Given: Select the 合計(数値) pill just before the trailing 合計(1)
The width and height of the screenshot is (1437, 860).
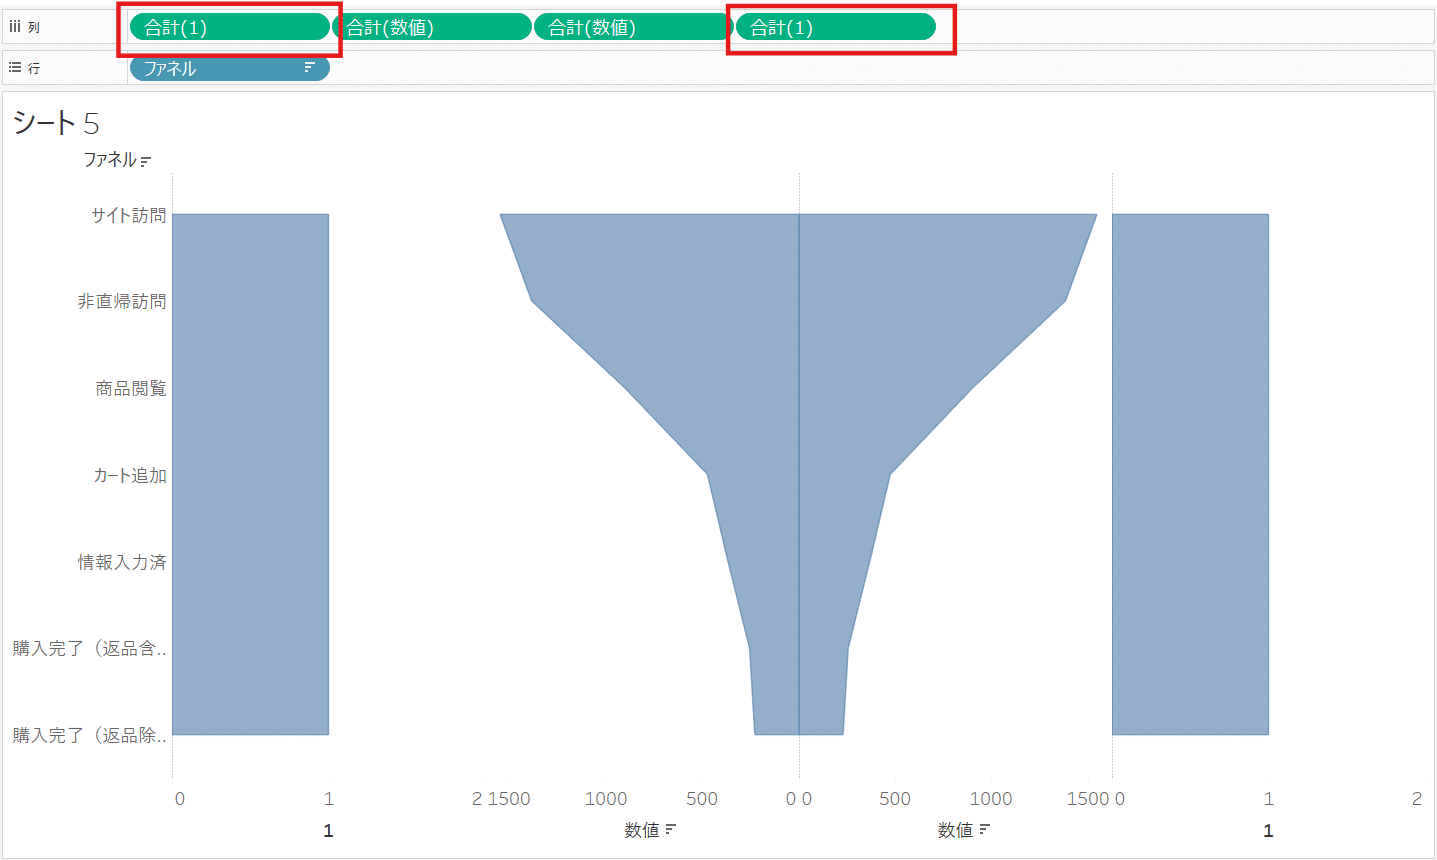Looking at the screenshot, I should [x=633, y=27].
